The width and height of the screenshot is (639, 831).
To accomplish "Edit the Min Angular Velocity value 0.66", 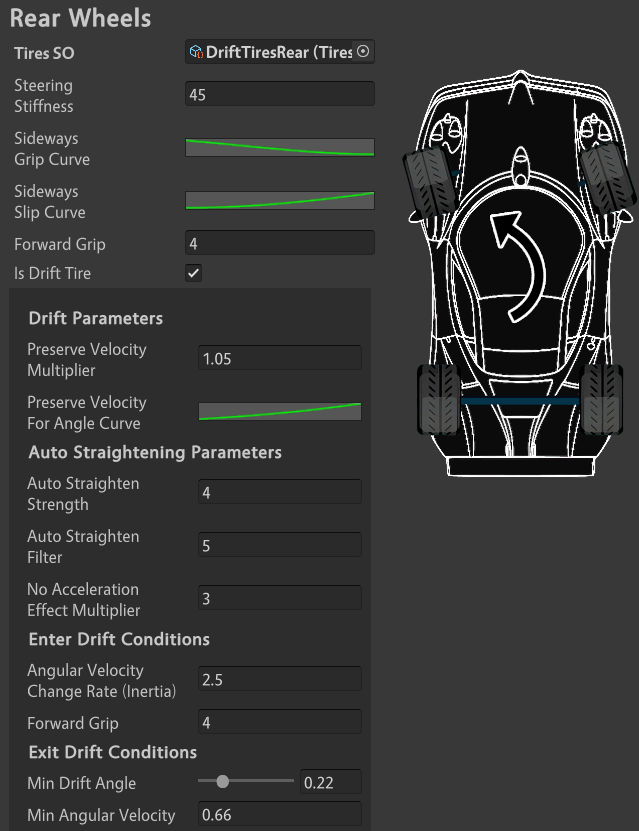I will point(280,814).
